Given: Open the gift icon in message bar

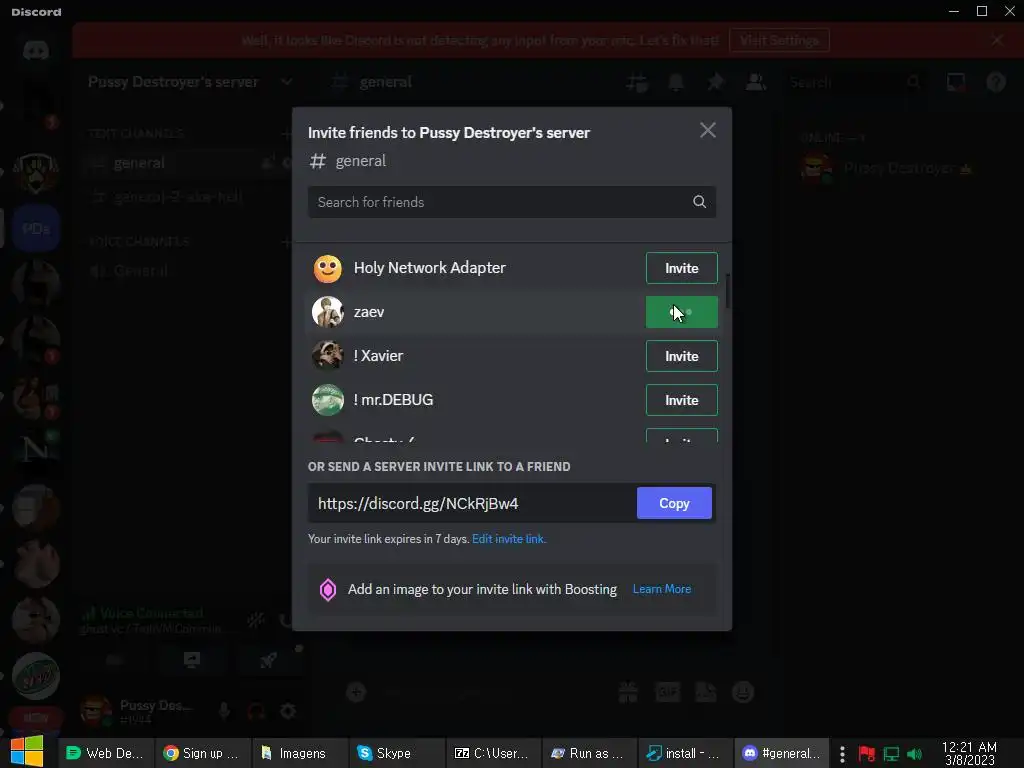Looking at the screenshot, I should tap(628, 692).
